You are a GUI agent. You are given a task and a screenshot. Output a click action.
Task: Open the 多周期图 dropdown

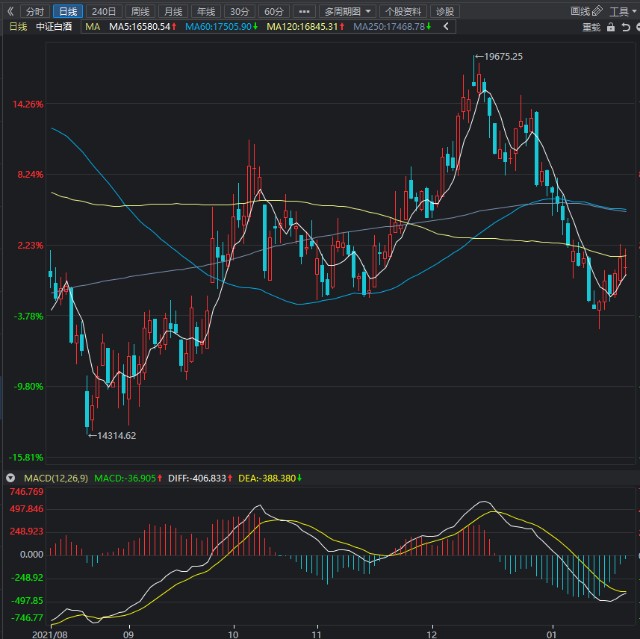346,11
